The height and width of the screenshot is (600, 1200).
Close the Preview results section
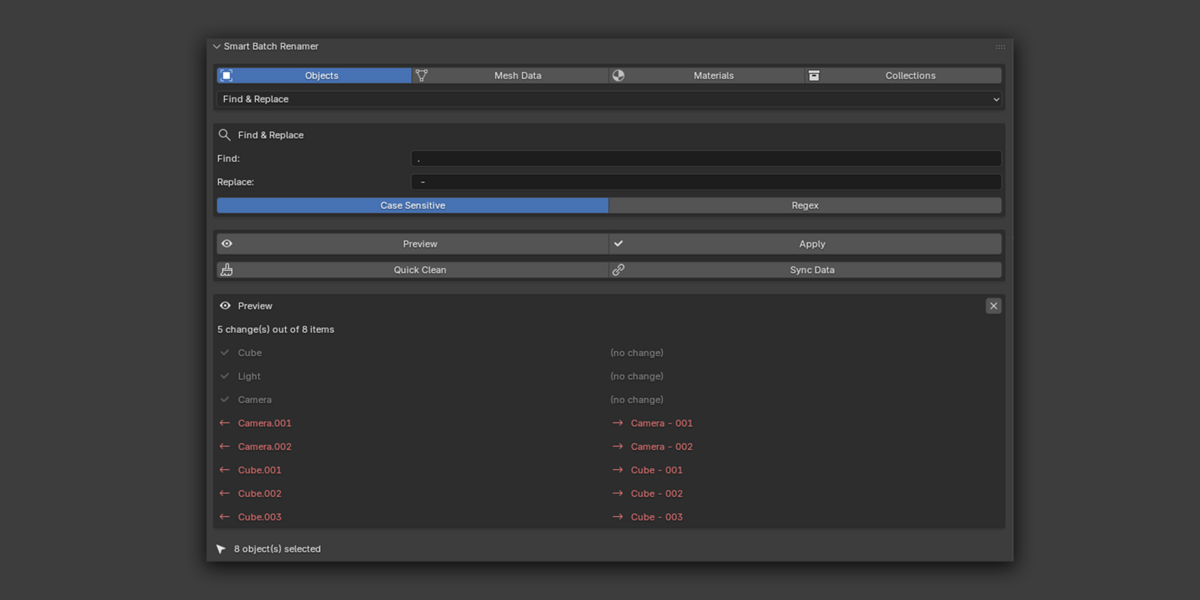click(x=993, y=306)
